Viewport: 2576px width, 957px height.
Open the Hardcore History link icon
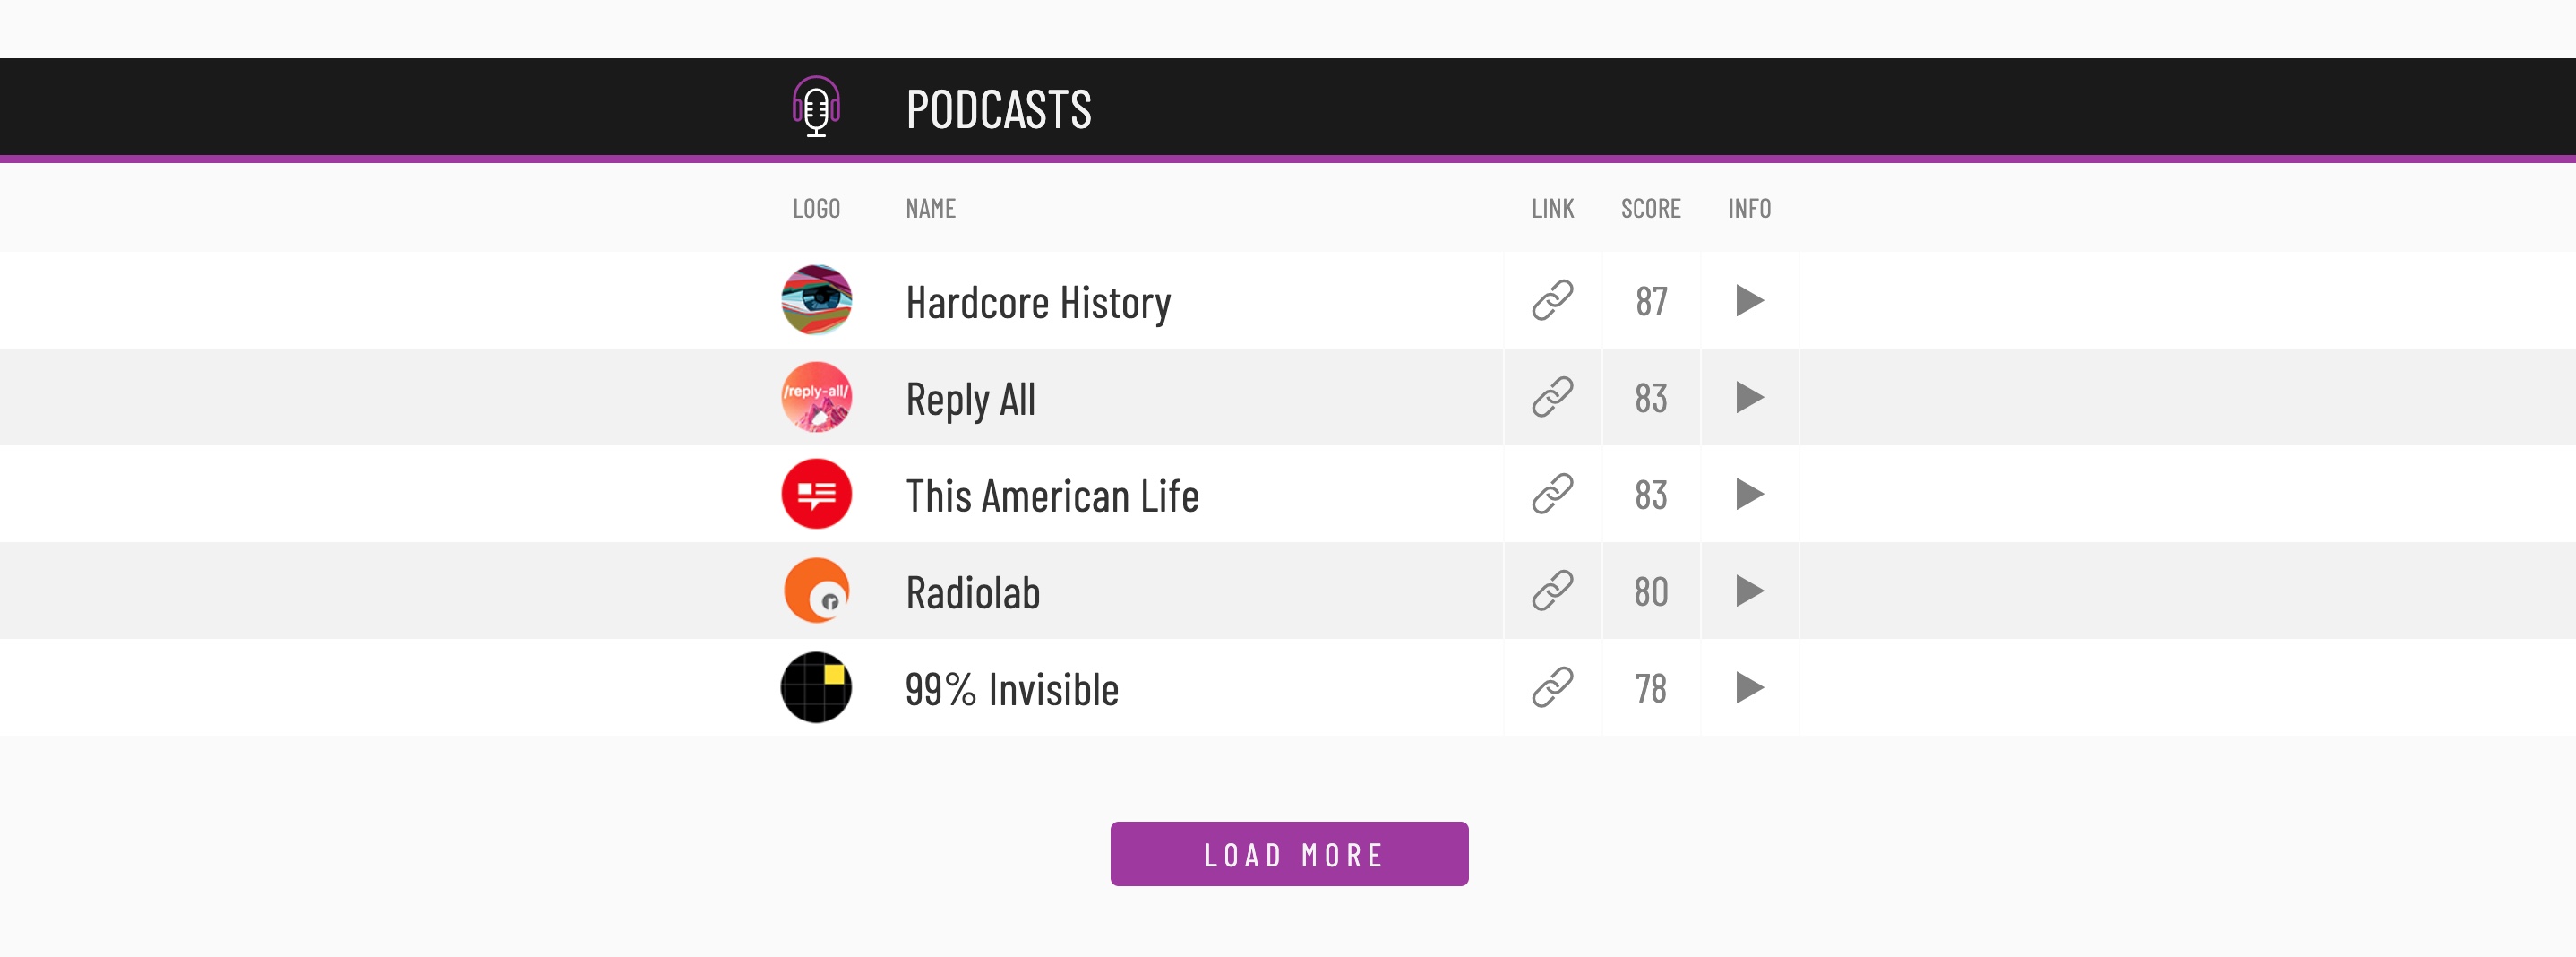pyautogui.click(x=1552, y=300)
